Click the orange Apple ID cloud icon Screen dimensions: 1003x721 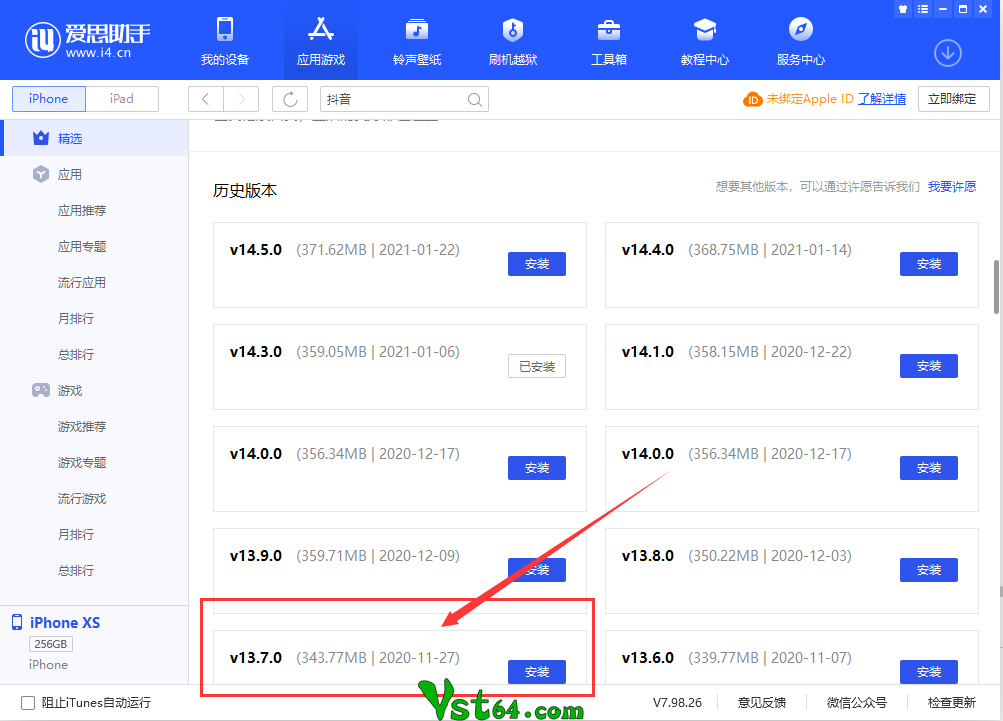pos(752,99)
